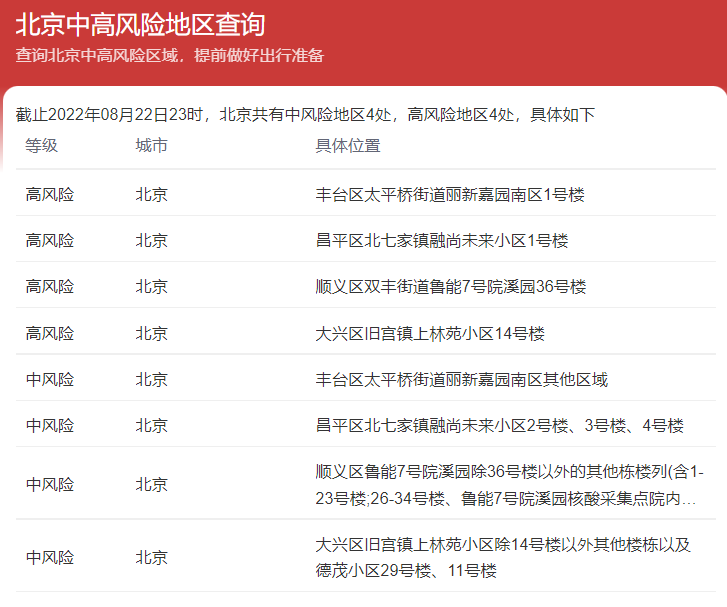Click the subtitle 查询北京中高风险区域，提前做好出行准备
727x607 pixels.
click(169, 55)
